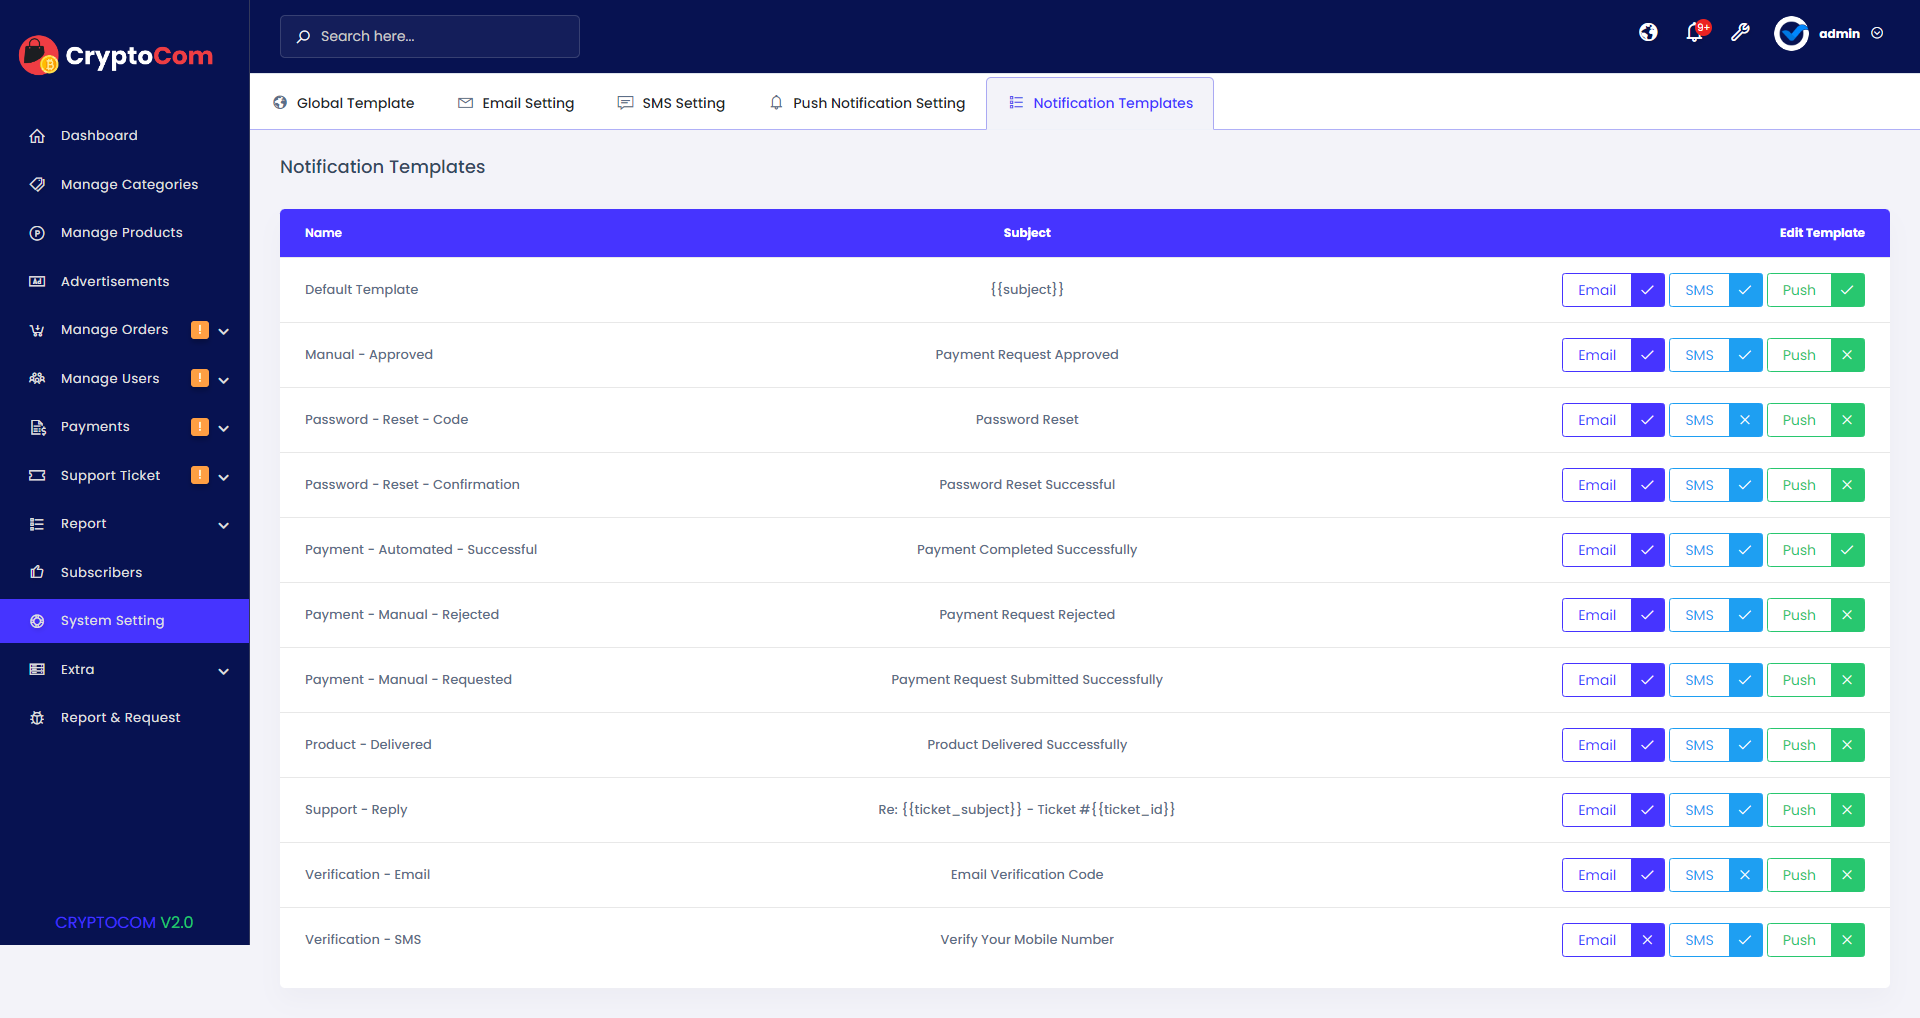This screenshot has width=1920, height=1018.
Task: Click the Manage Users orange alert badge
Action: (200, 378)
